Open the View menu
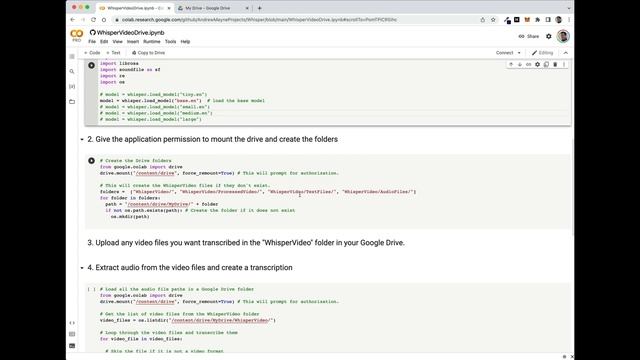Image resolution: width=640 pixels, height=360 pixels. 118,42
